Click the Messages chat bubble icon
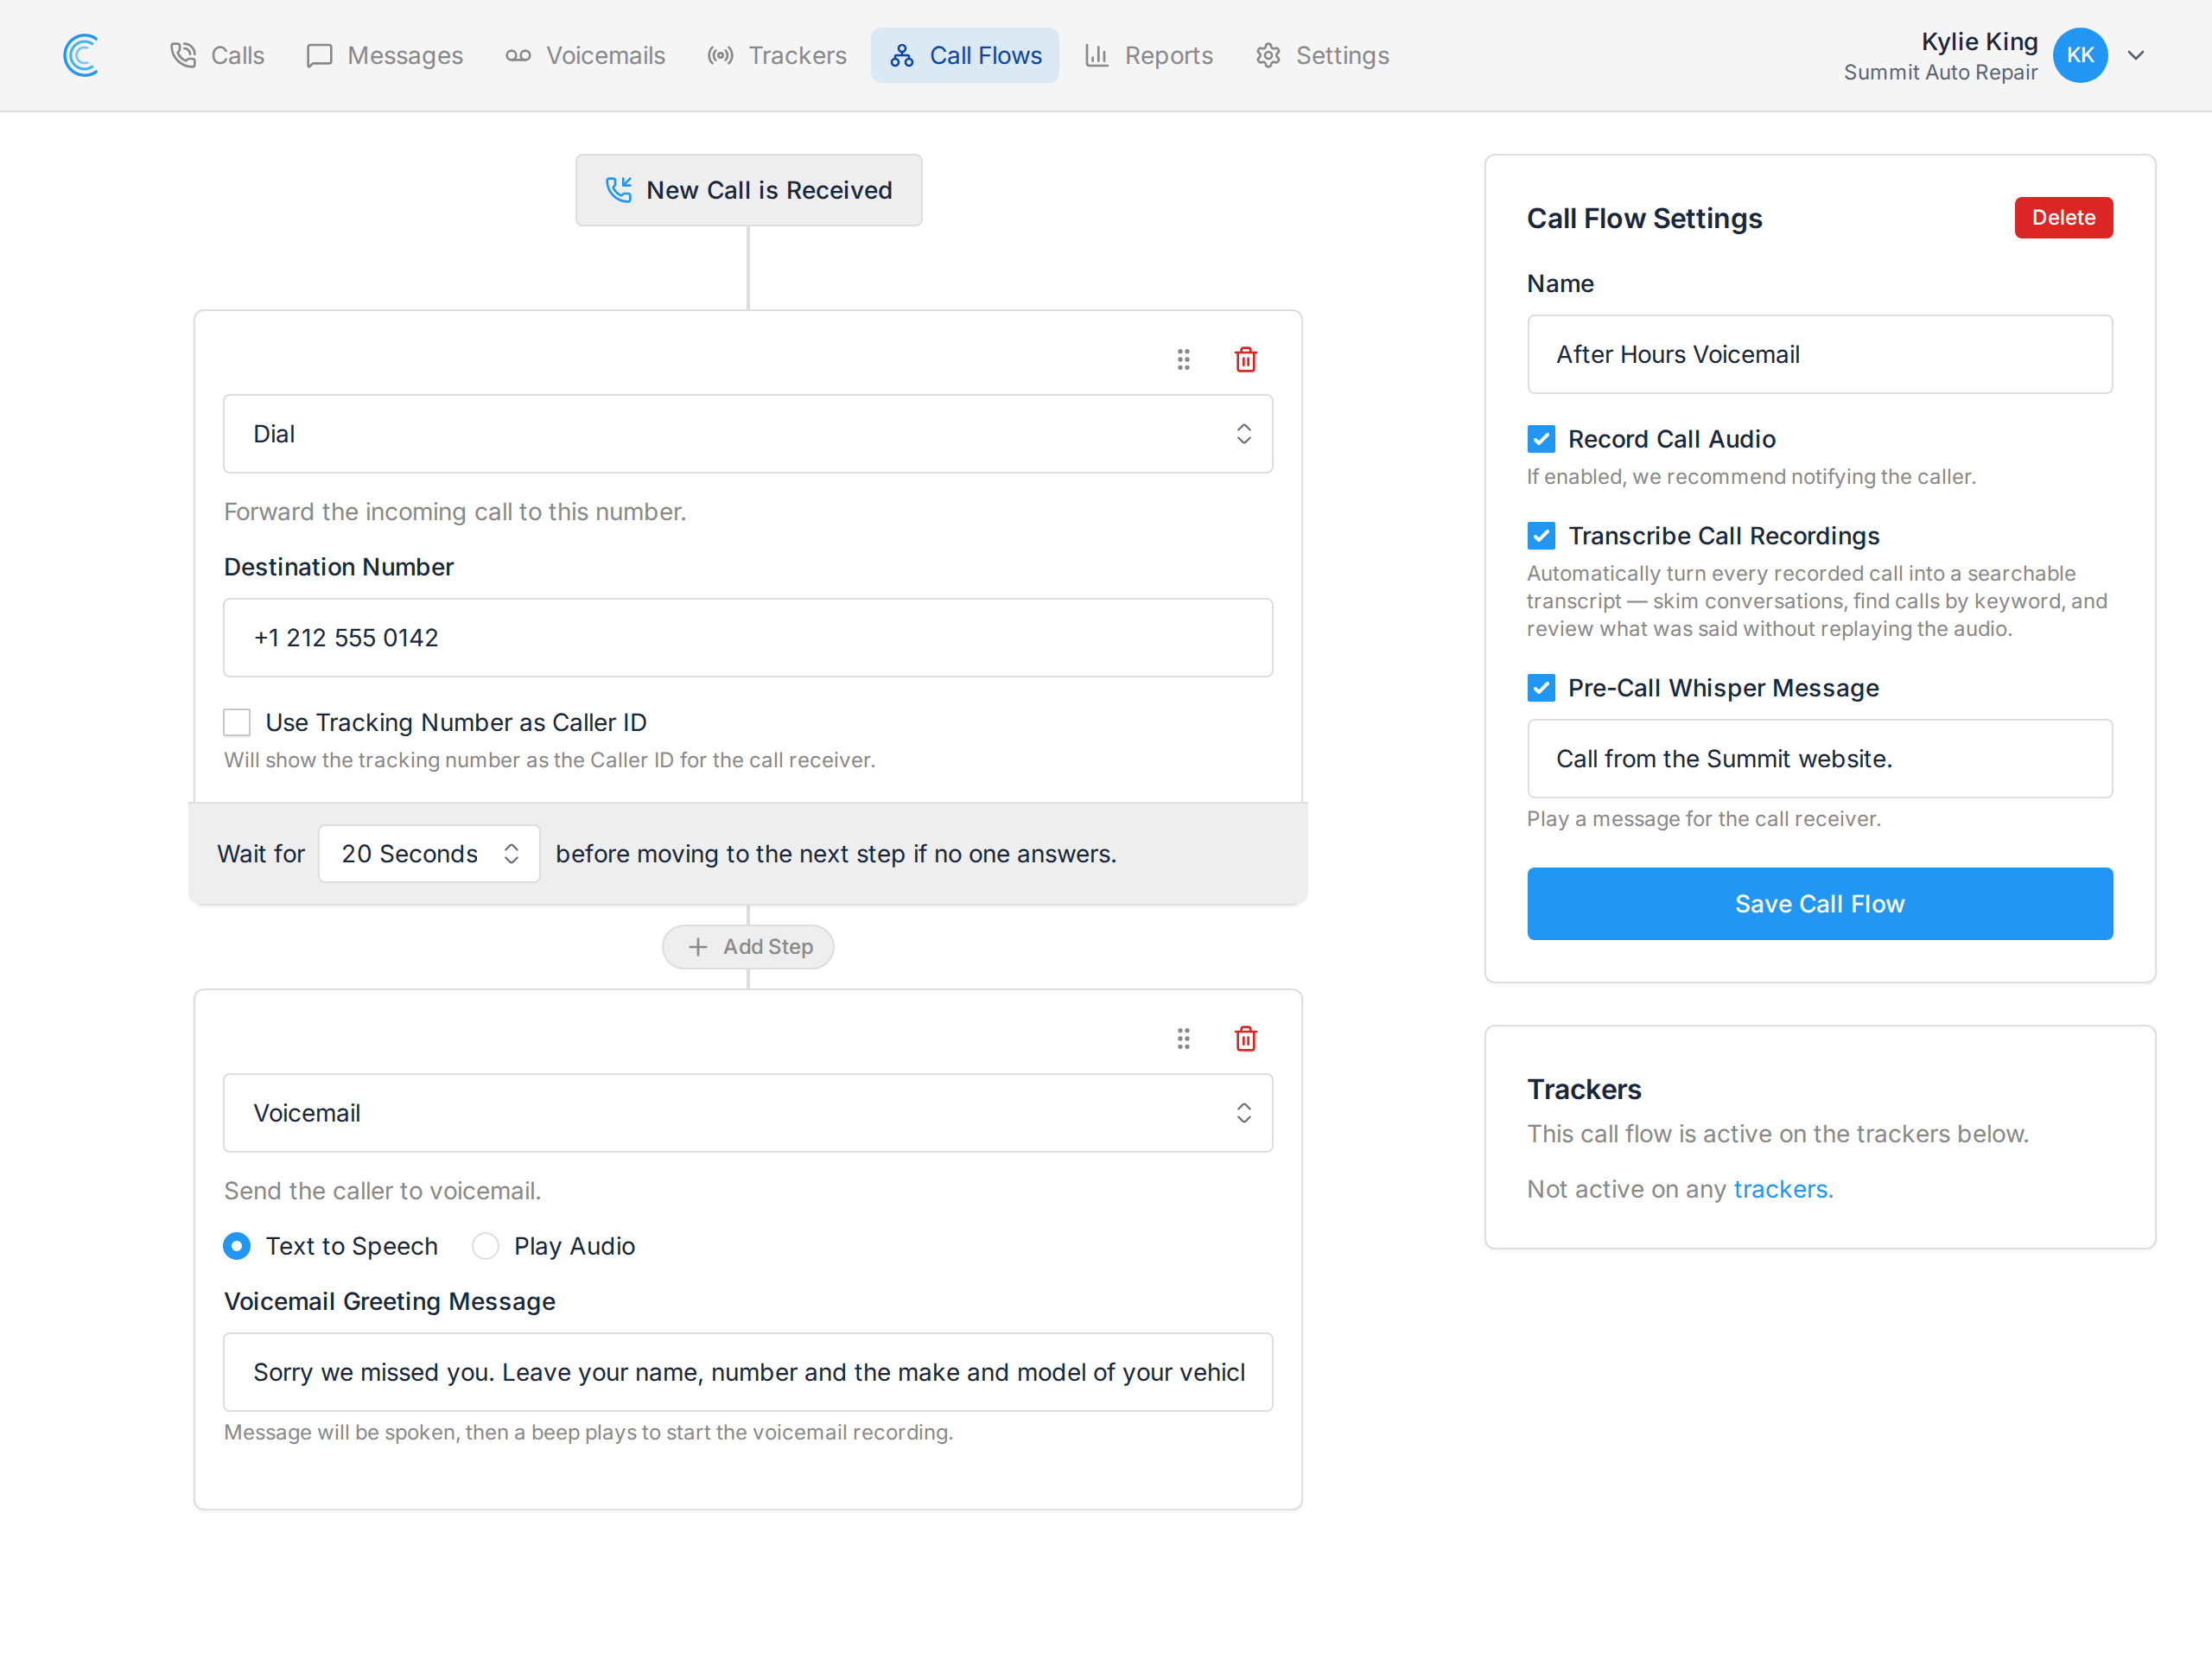This screenshot has height=1659, width=2212. point(319,55)
